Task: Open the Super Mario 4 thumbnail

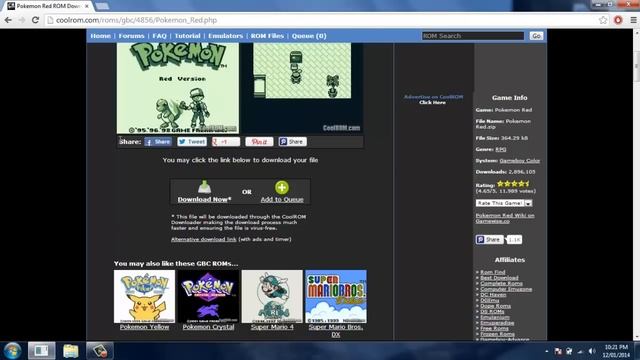Action: tap(272, 296)
